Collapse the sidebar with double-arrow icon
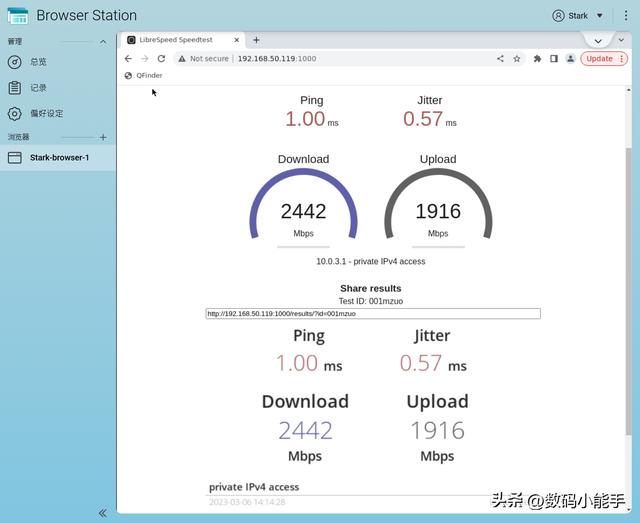 coord(102,513)
